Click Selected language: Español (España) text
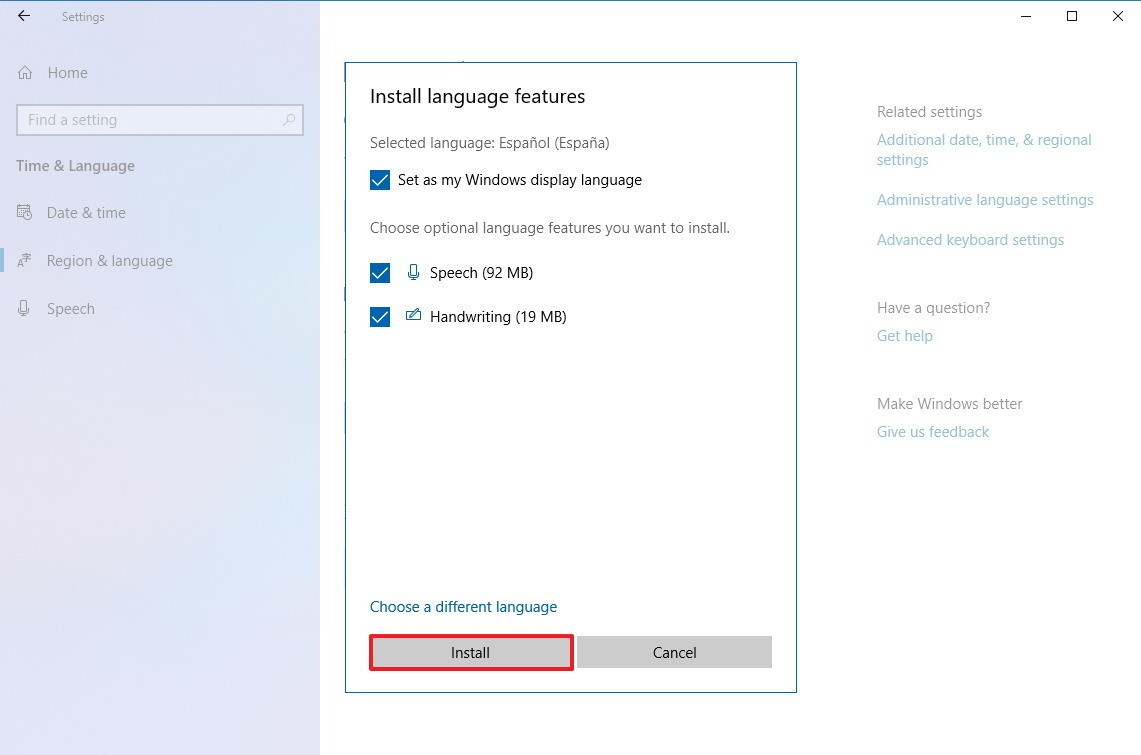The image size is (1141, 755). tap(490, 143)
